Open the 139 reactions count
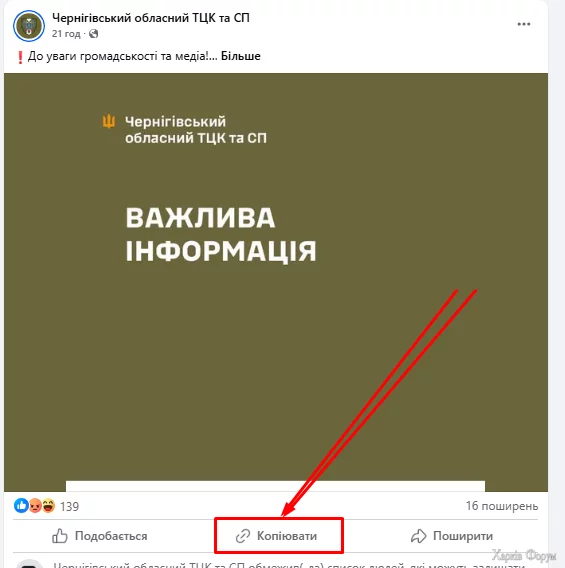Screen dimensions: 565x568 [x=69, y=506]
